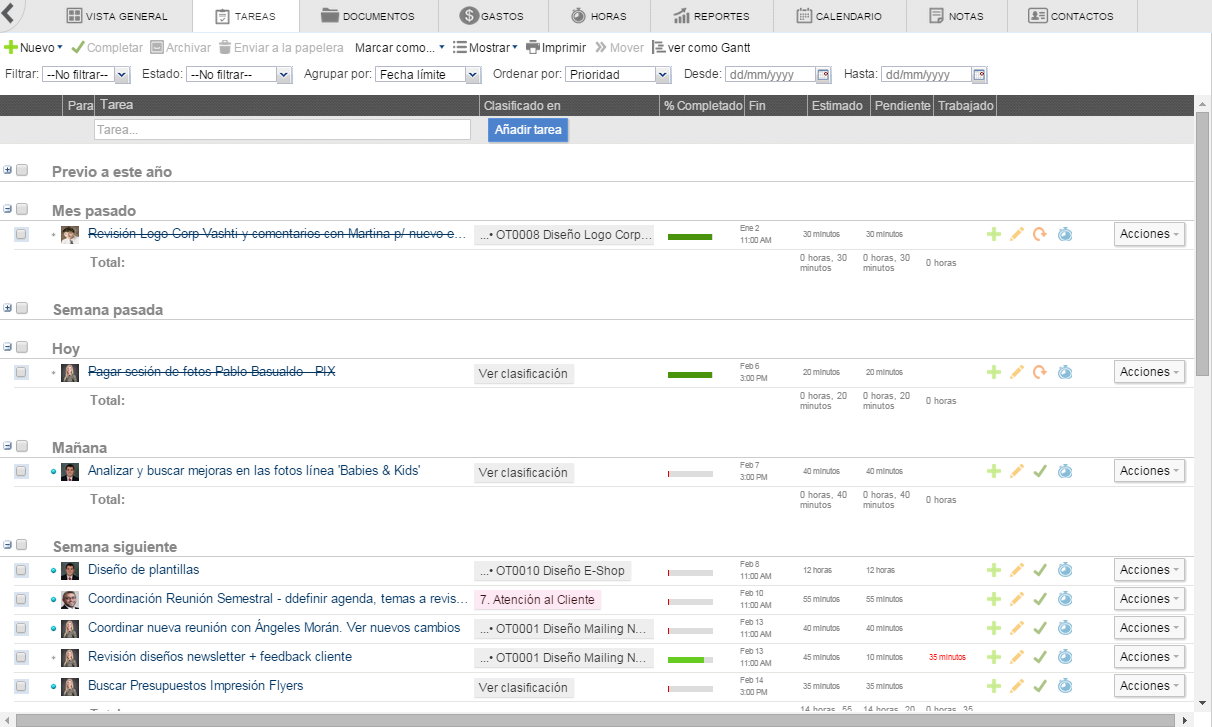Click the Imprimir printer icon

pos(533,48)
